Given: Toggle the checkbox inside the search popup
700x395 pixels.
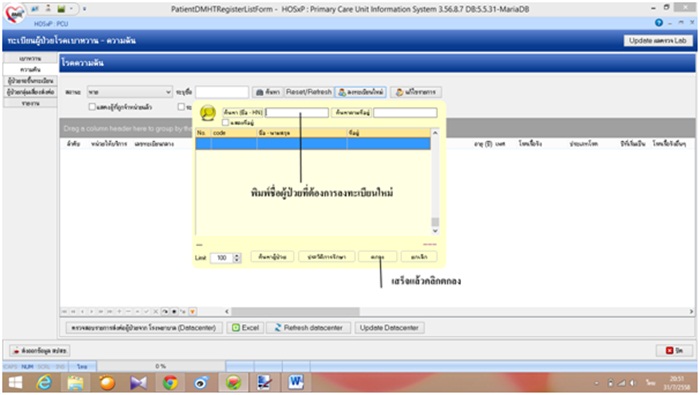Looking at the screenshot, I should (225, 122).
